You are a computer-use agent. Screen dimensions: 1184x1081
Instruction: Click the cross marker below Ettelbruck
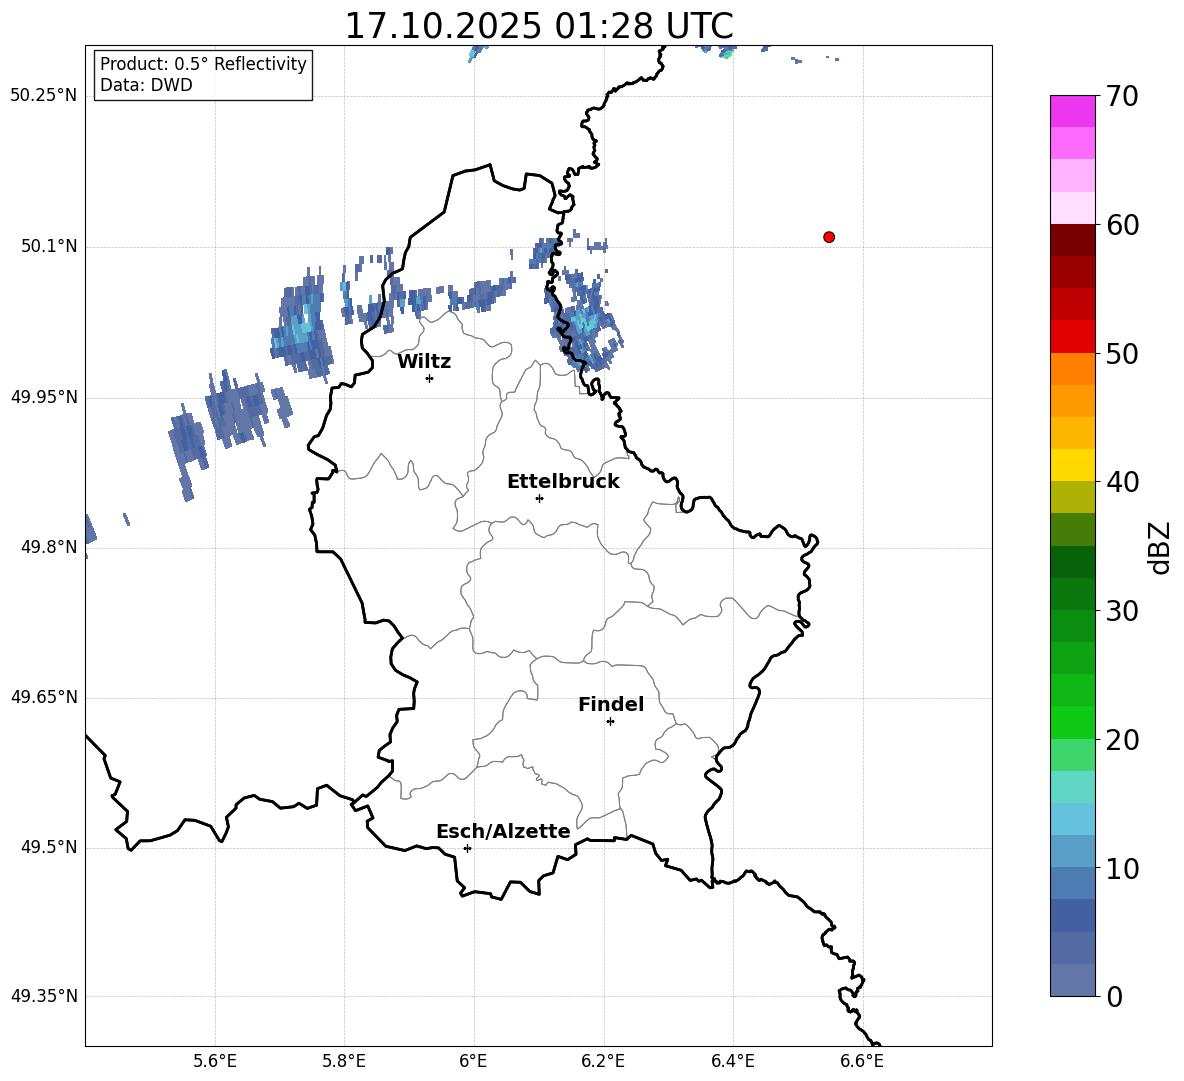[539, 498]
